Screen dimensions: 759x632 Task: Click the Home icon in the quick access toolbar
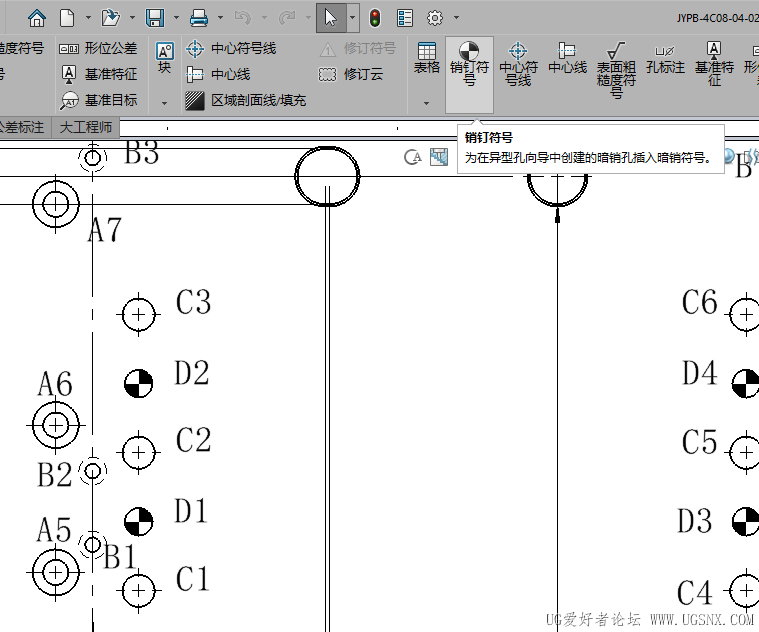(37, 18)
